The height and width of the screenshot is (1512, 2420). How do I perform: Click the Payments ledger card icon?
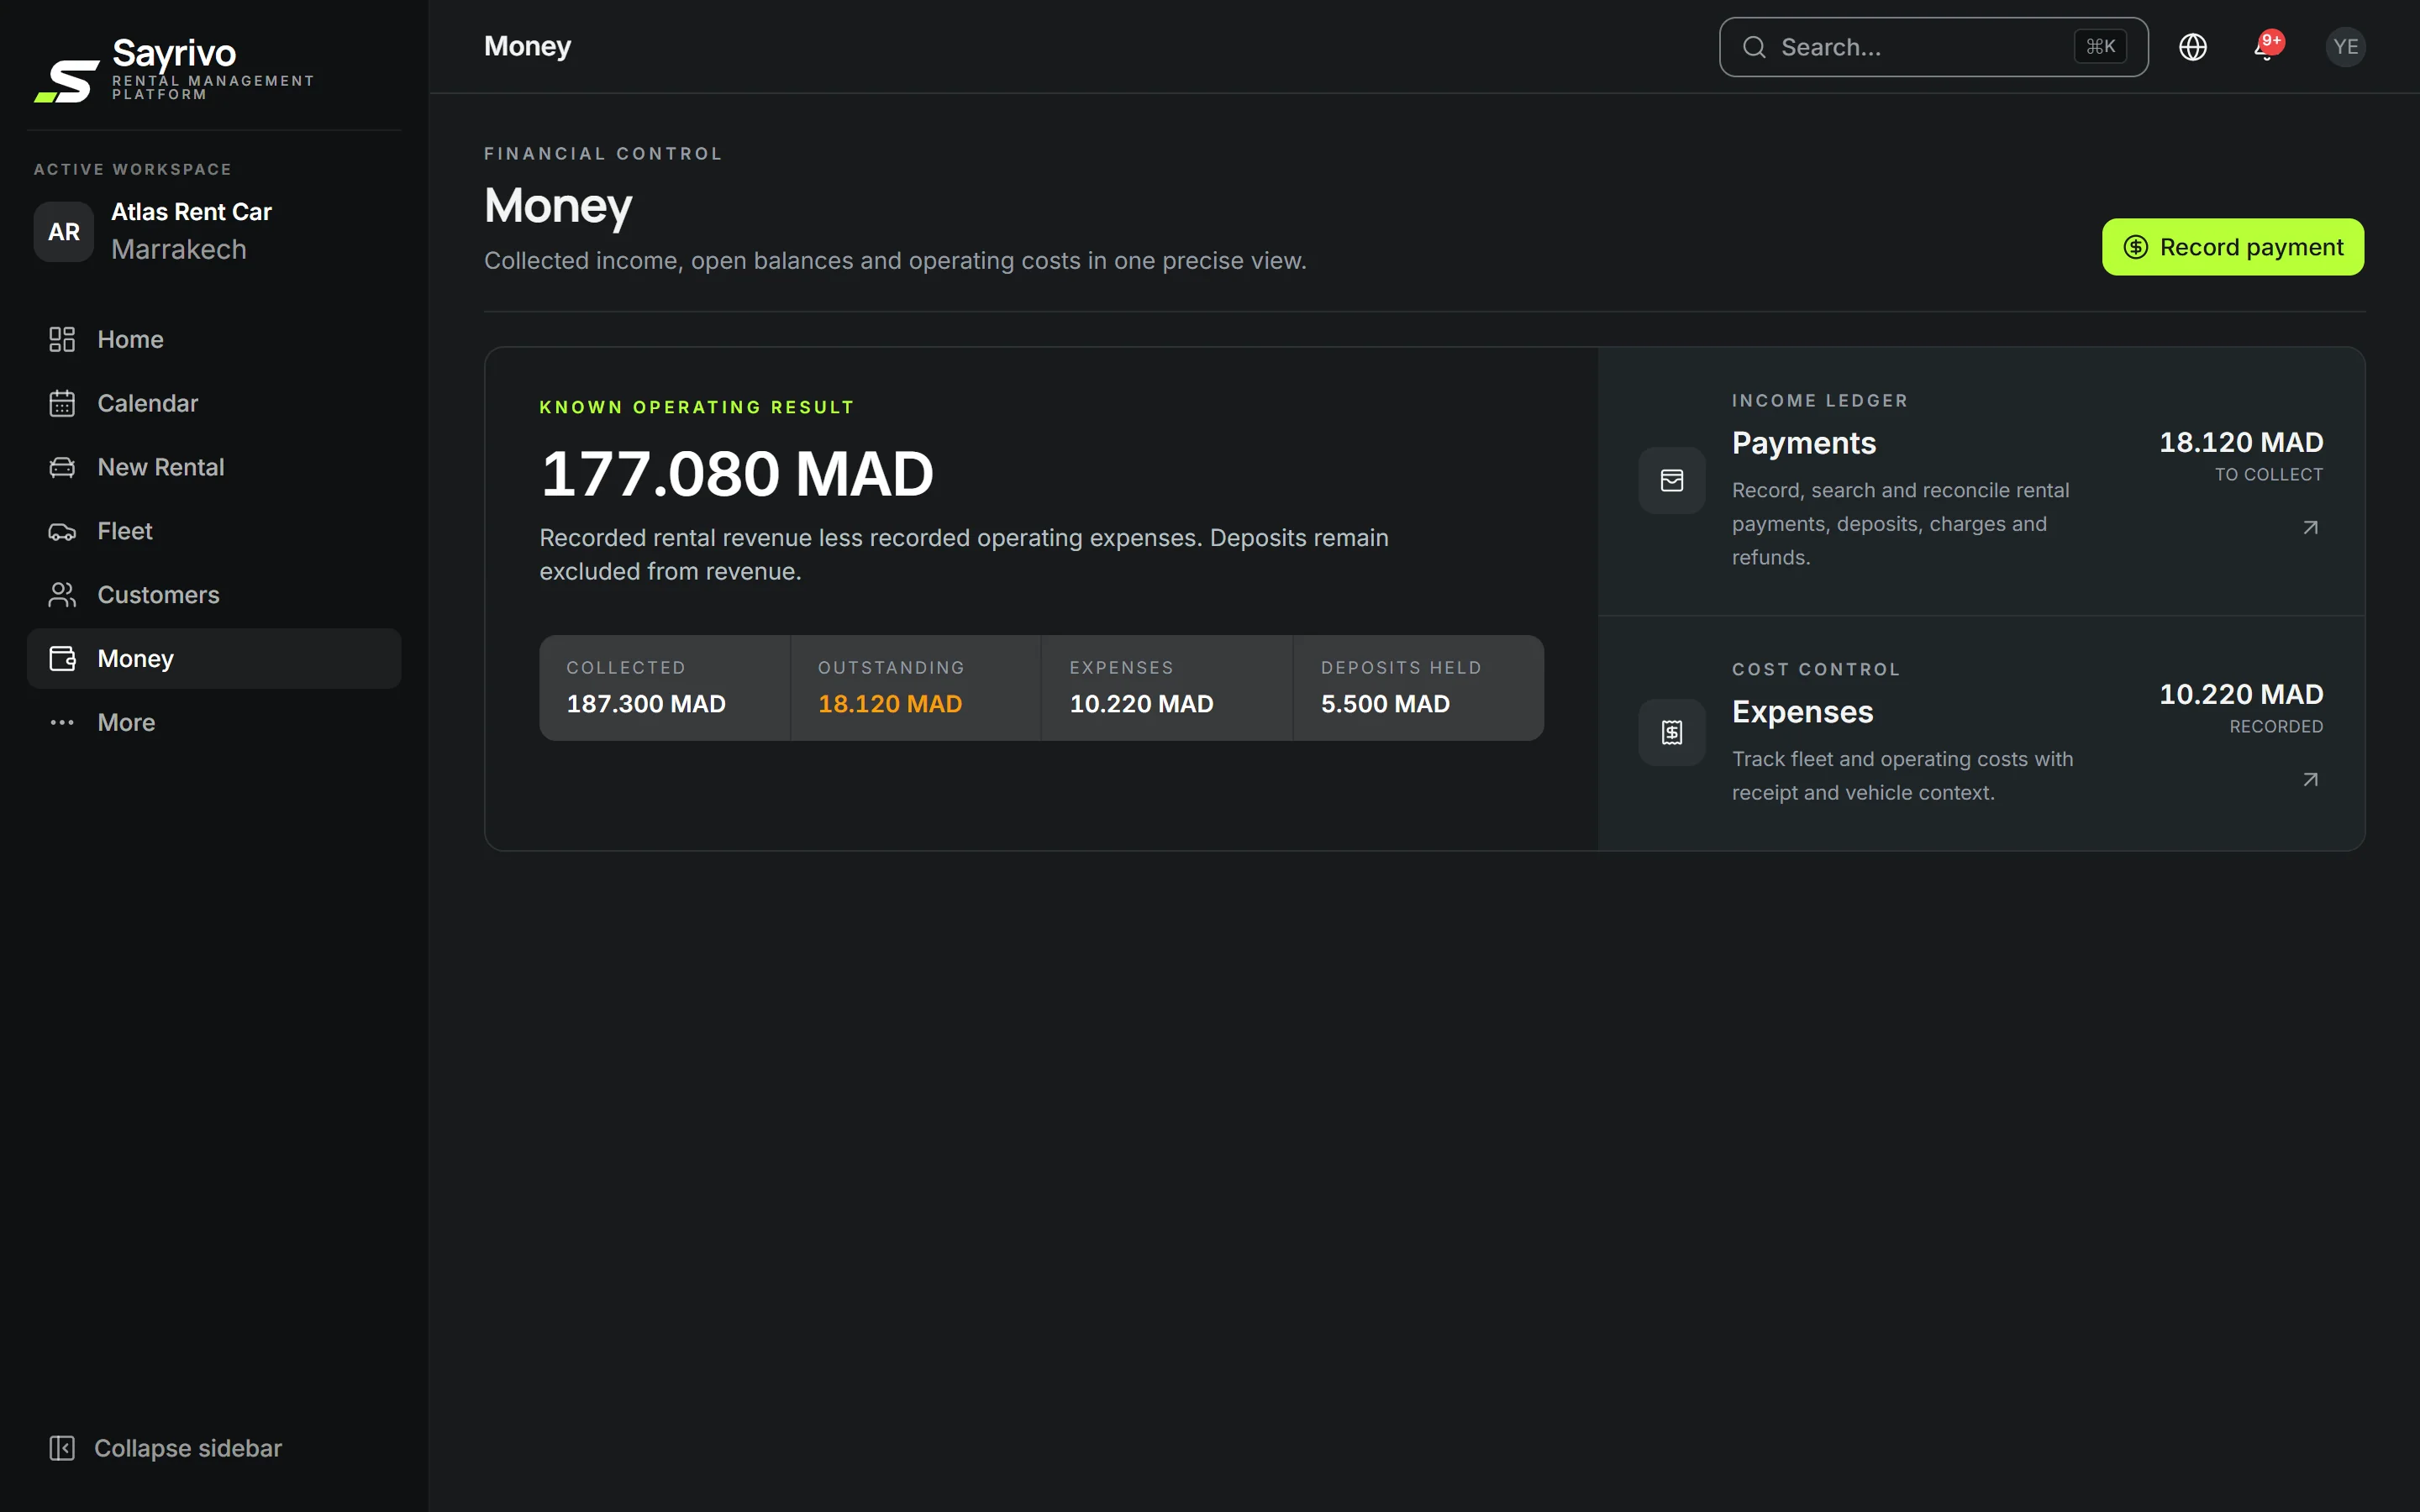pyautogui.click(x=1672, y=481)
